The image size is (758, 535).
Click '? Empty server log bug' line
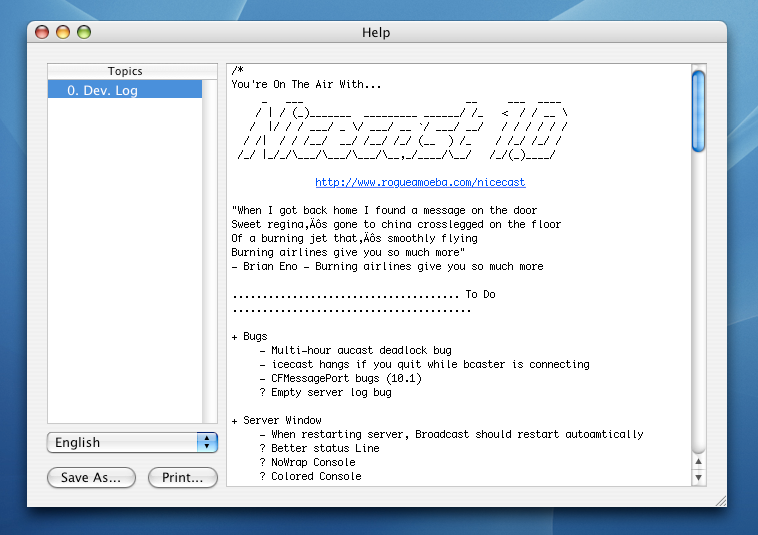pyautogui.click(x=325, y=392)
